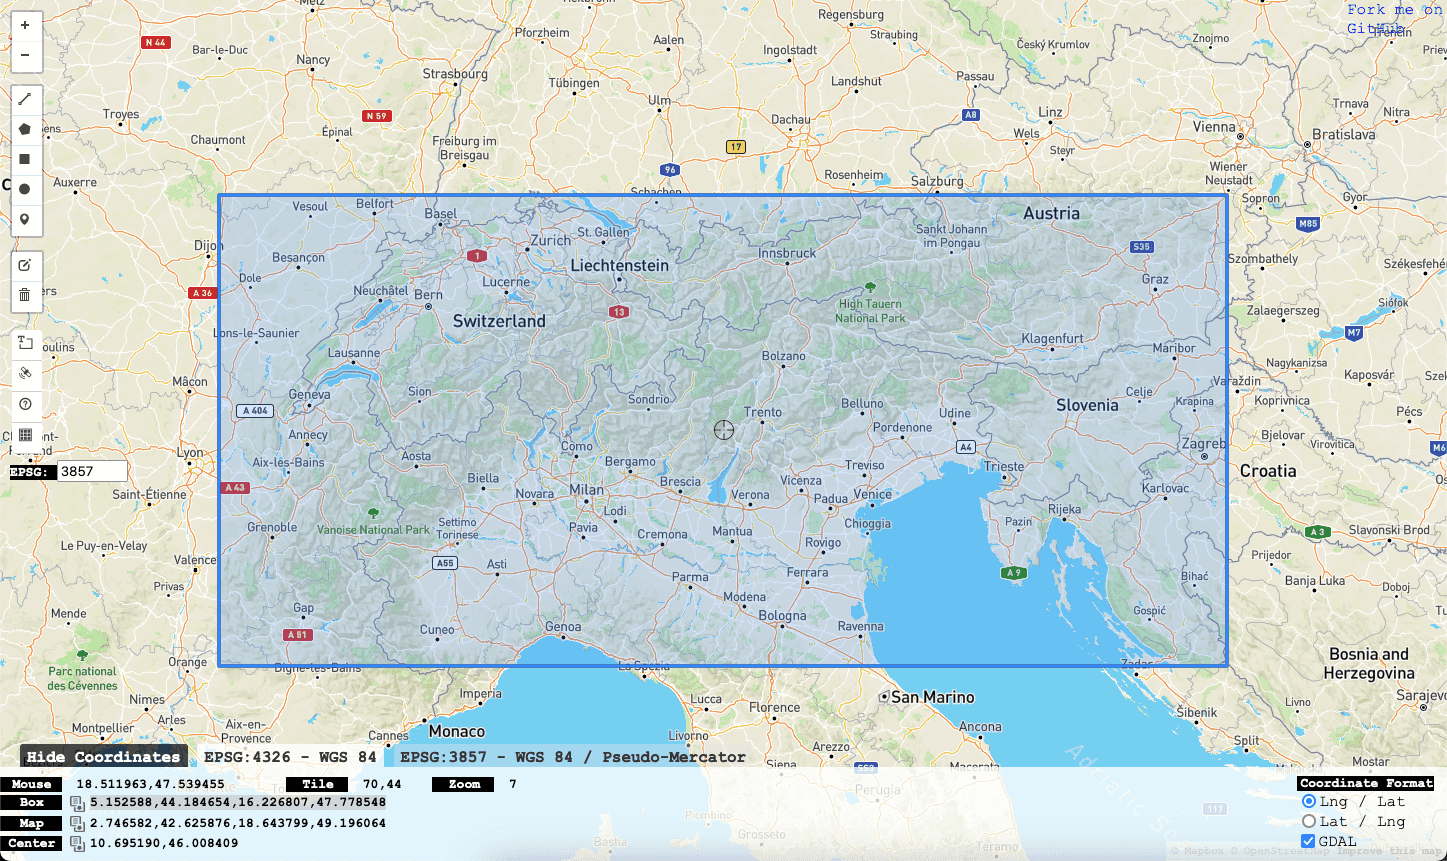Copy the Box coordinates to clipboard

tap(77, 803)
